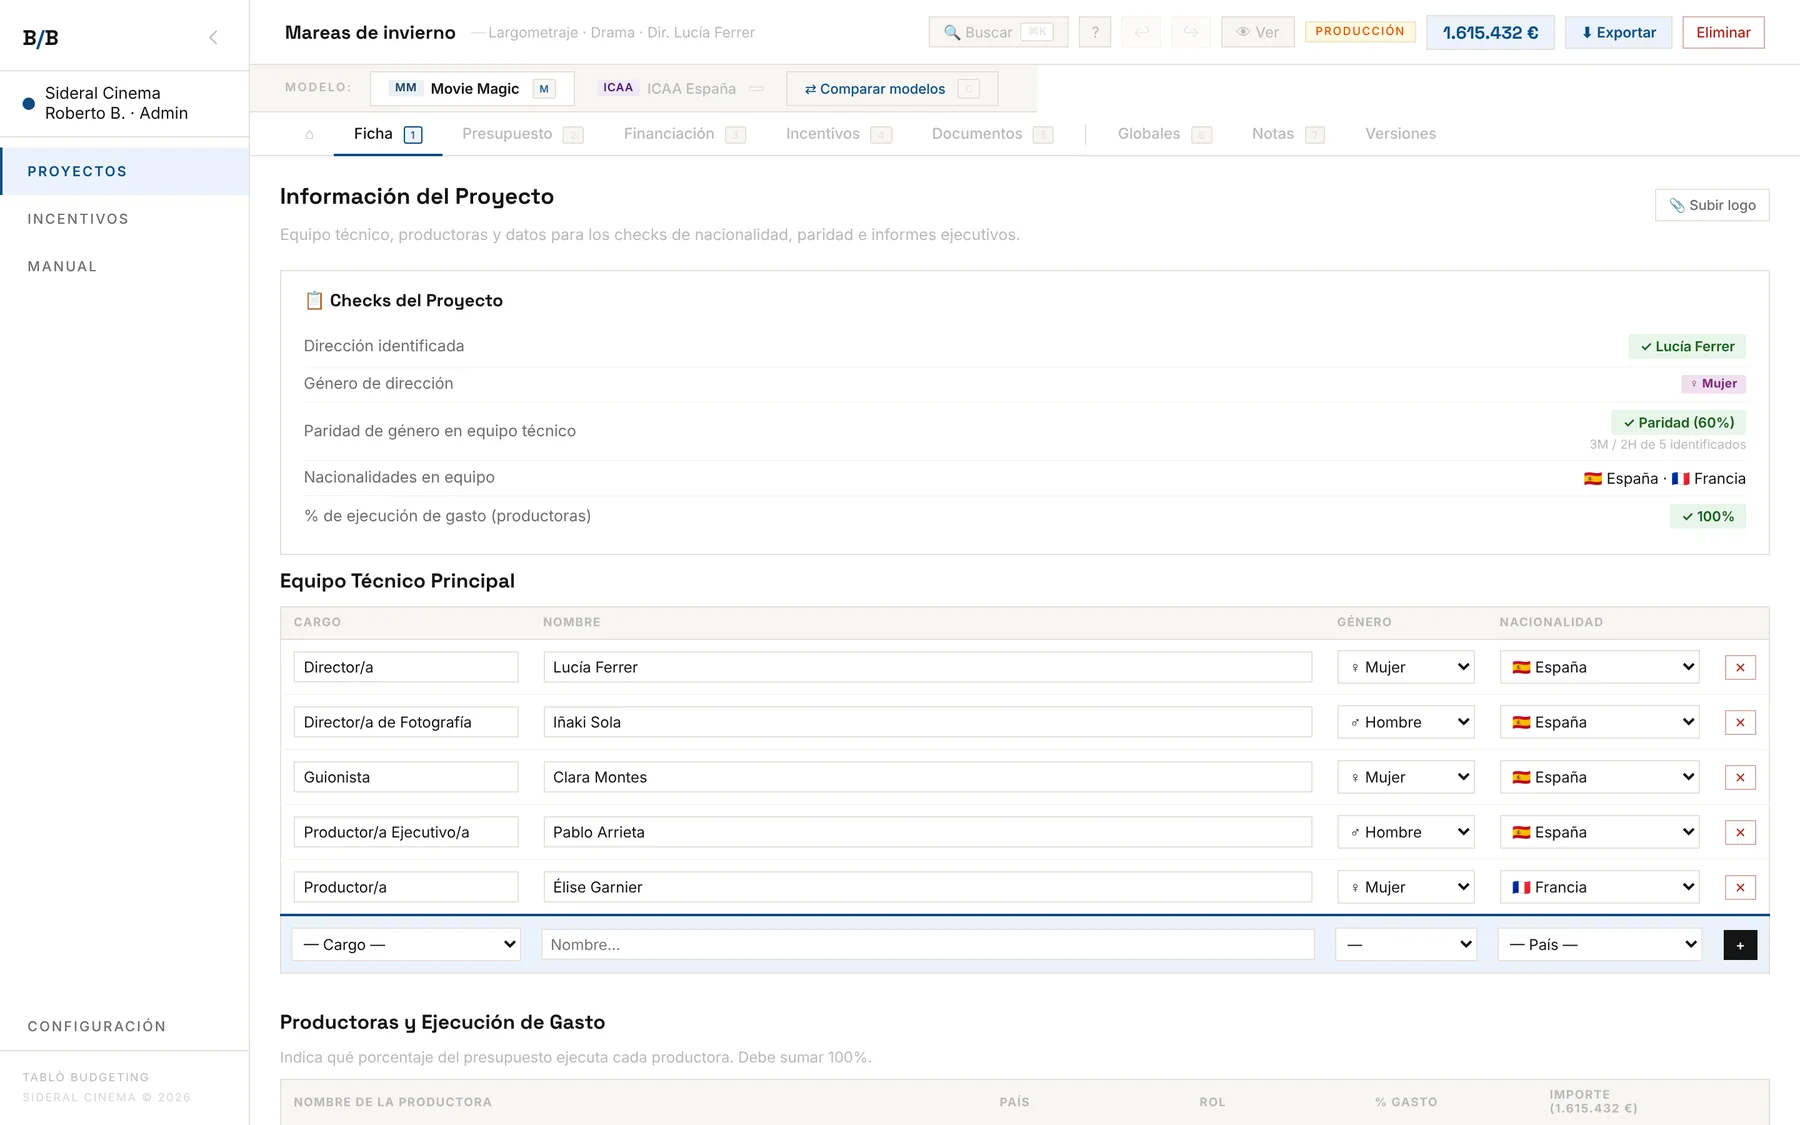1800x1125 pixels.
Task: Add new crew member with plus button
Action: [1740, 945]
